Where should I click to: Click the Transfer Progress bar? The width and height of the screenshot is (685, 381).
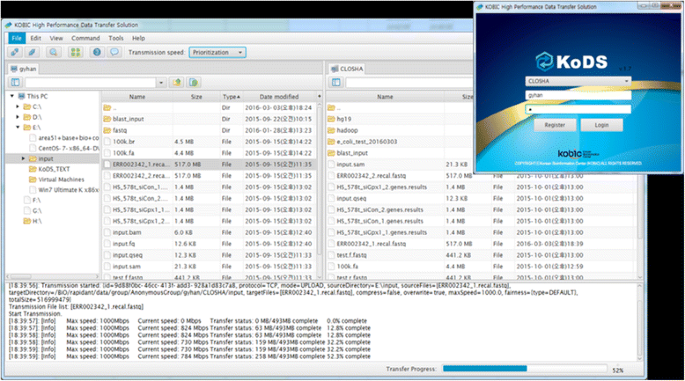[525, 369]
